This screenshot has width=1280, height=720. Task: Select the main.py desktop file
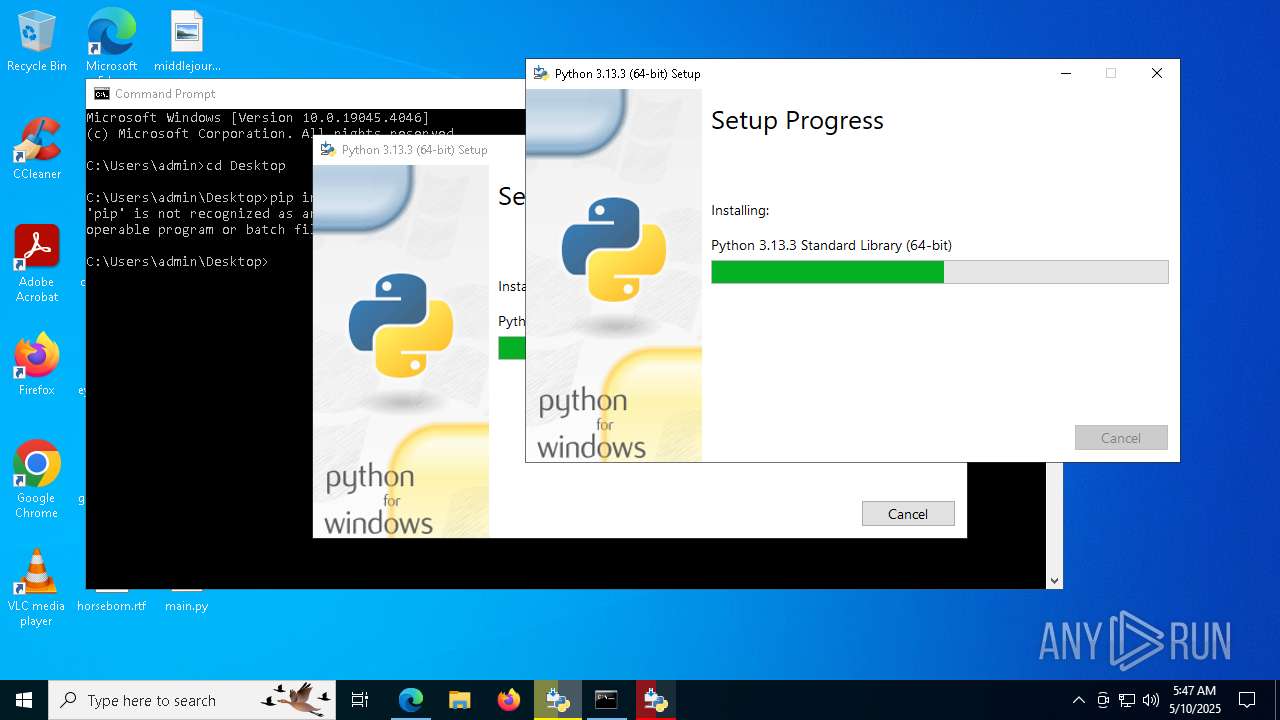point(187,605)
